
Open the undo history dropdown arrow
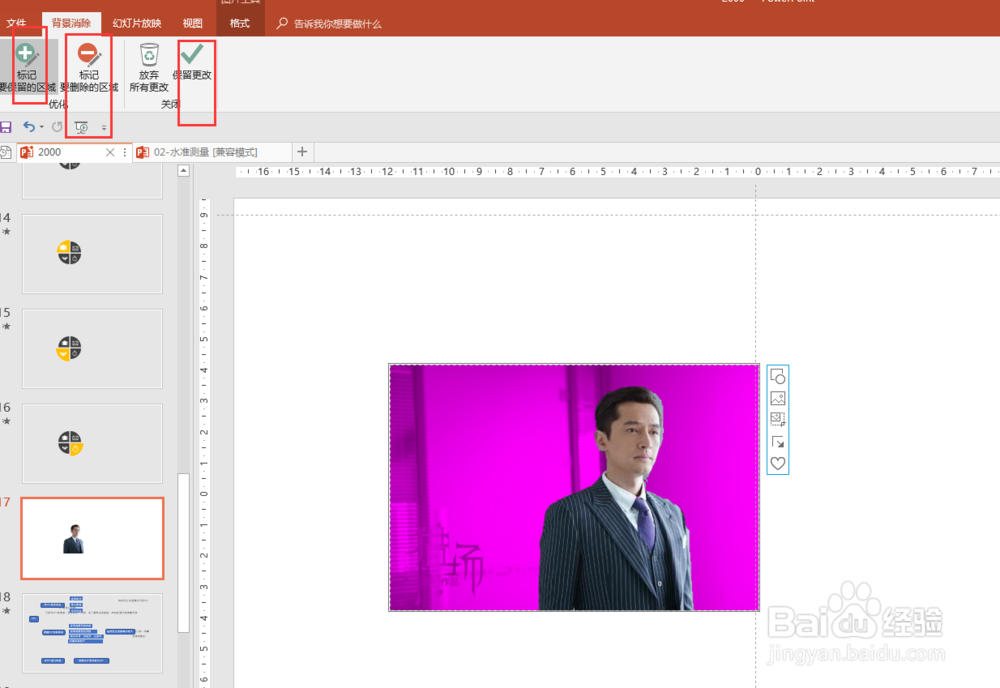[42, 127]
